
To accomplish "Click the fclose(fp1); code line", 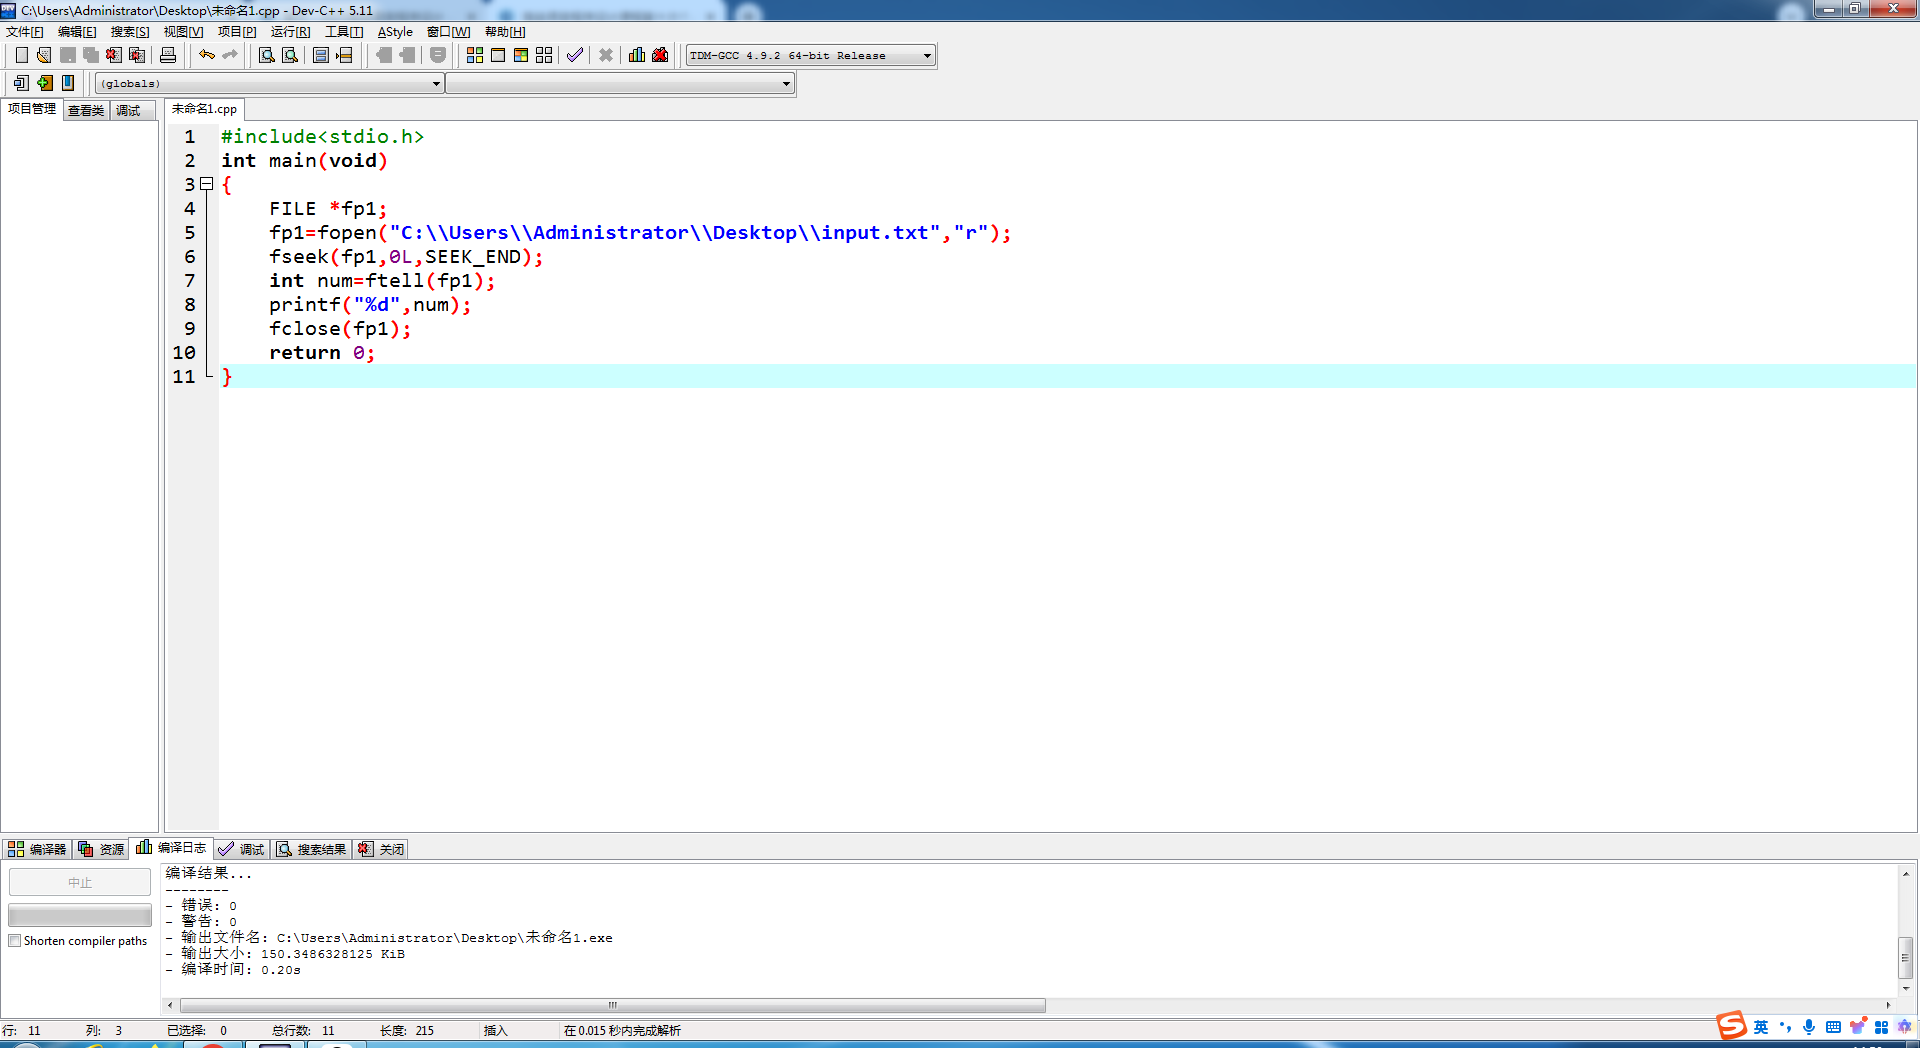I will coord(340,328).
